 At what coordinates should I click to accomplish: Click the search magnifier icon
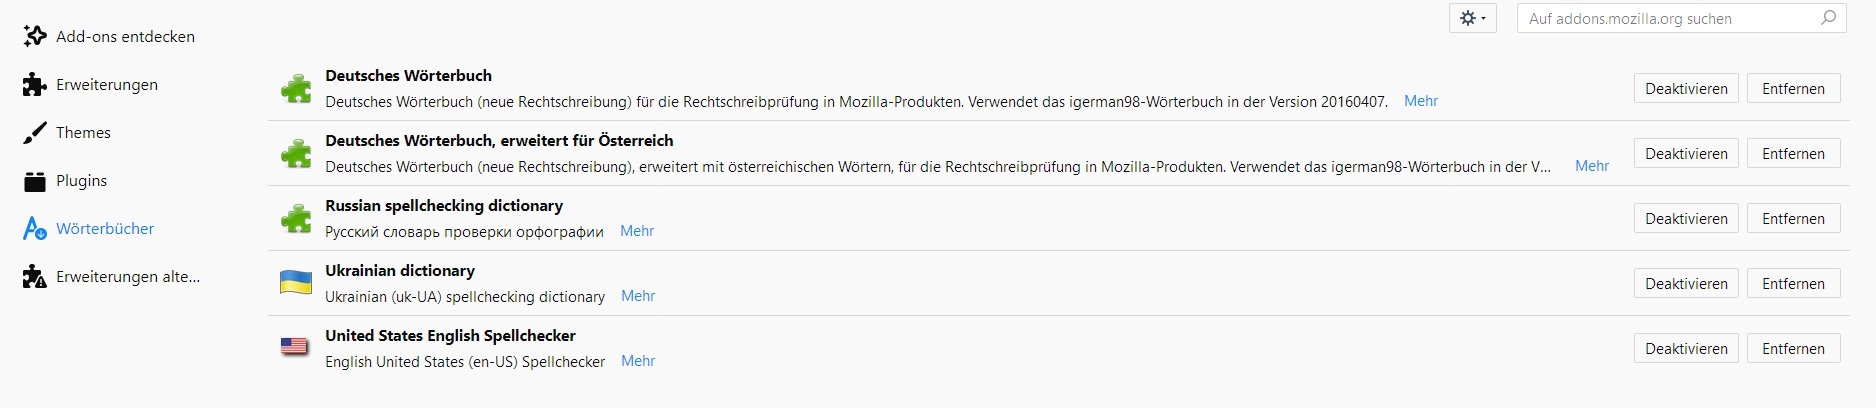point(1828,18)
